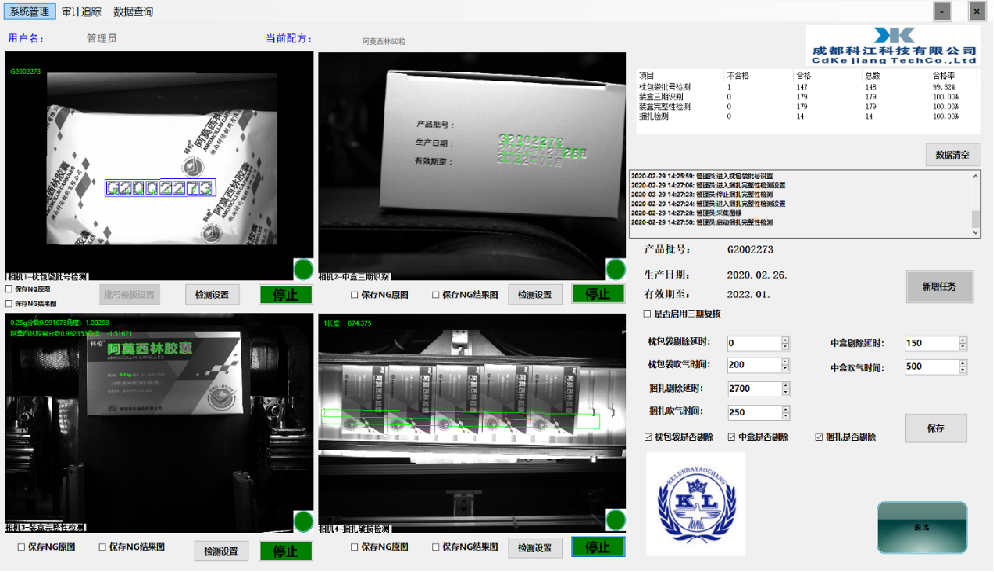Decrease 枕包袋吹气时间 with down arrow

click(x=785, y=368)
